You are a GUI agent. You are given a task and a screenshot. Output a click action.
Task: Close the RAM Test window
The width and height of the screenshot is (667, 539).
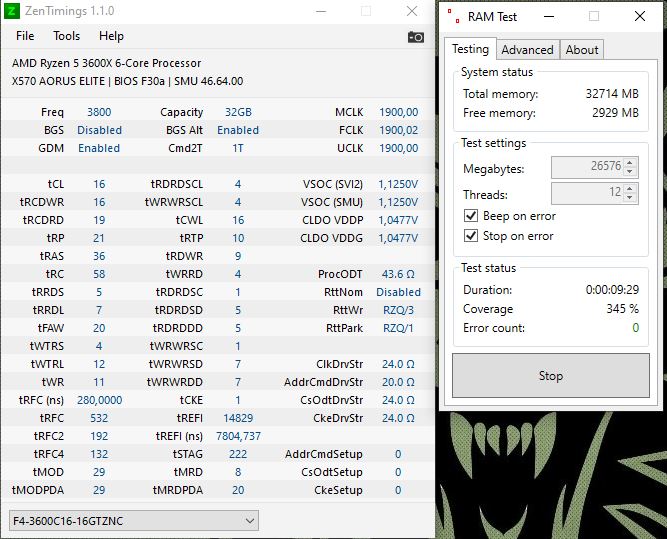pos(640,17)
